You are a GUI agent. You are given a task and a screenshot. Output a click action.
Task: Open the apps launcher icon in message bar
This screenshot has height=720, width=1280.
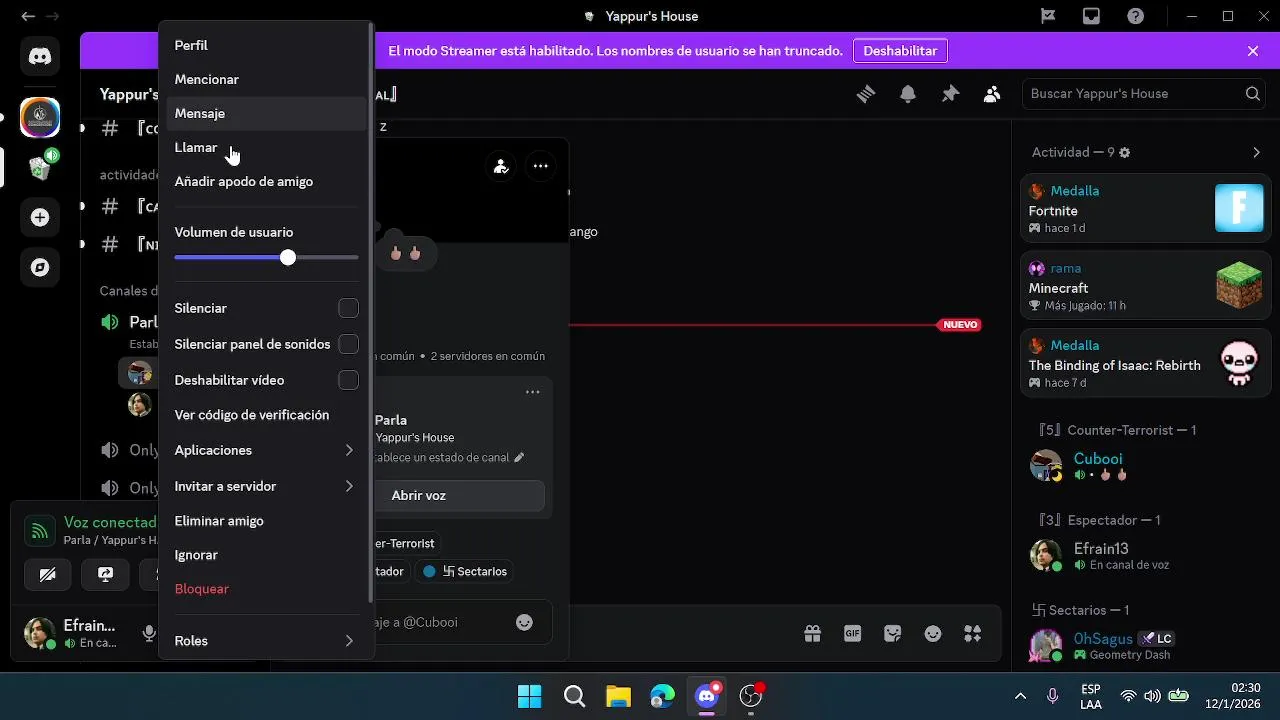(x=972, y=634)
